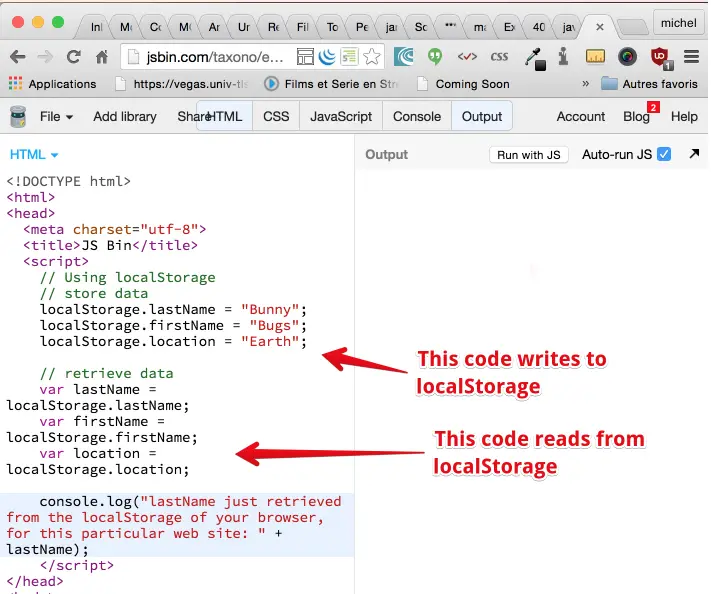Open Chrome hamburger menu icon
711x594 pixels.
(691, 57)
